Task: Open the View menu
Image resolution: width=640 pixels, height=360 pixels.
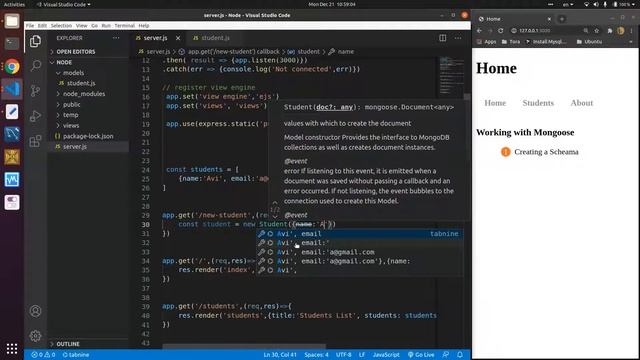Action: [82, 25]
